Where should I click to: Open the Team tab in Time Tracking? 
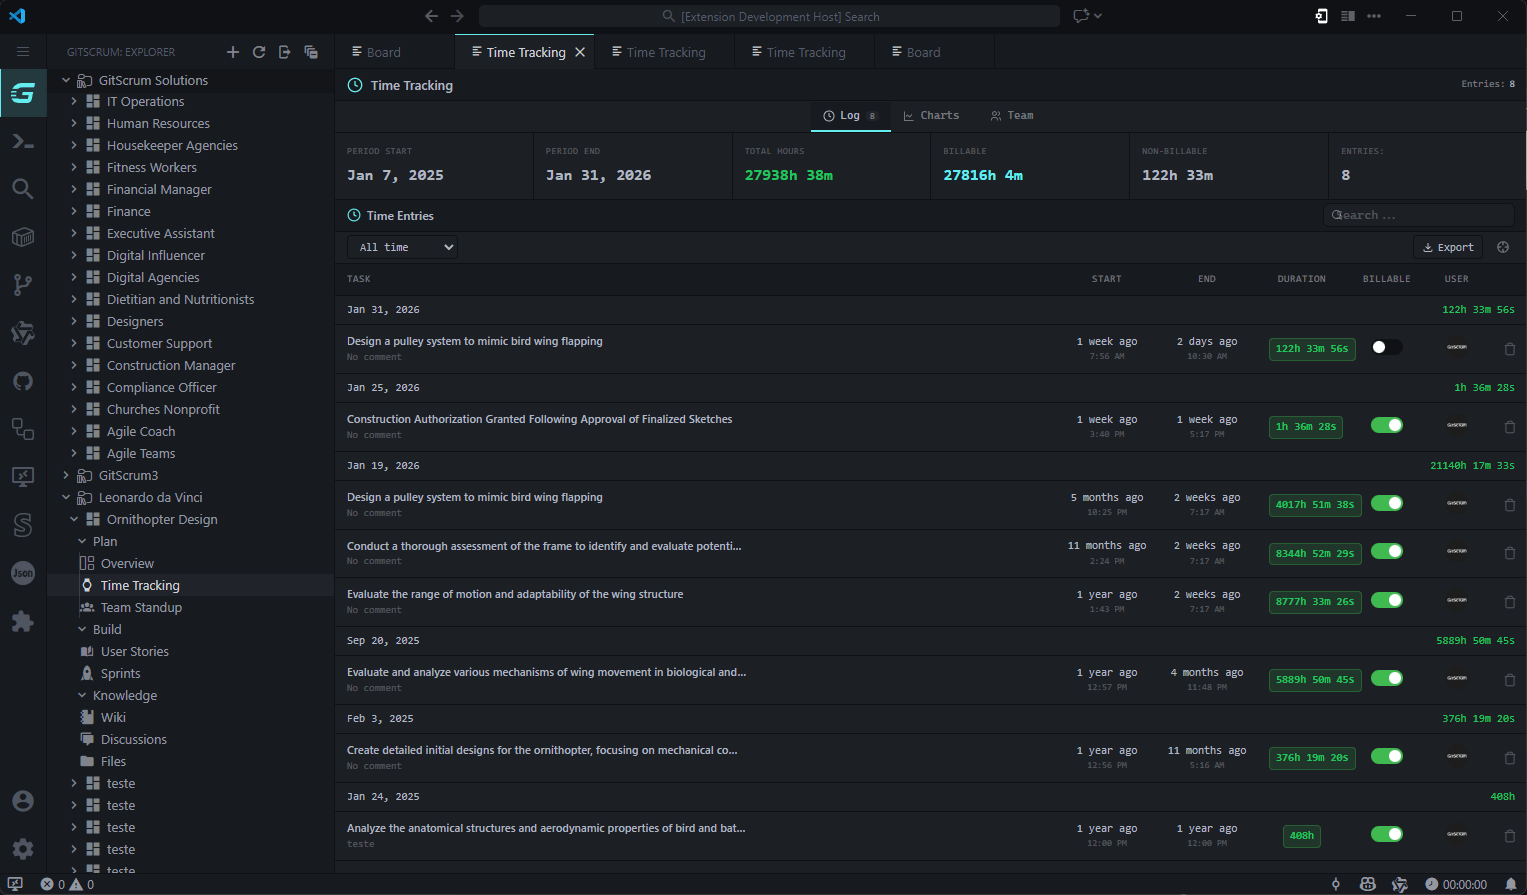pos(1011,115)
